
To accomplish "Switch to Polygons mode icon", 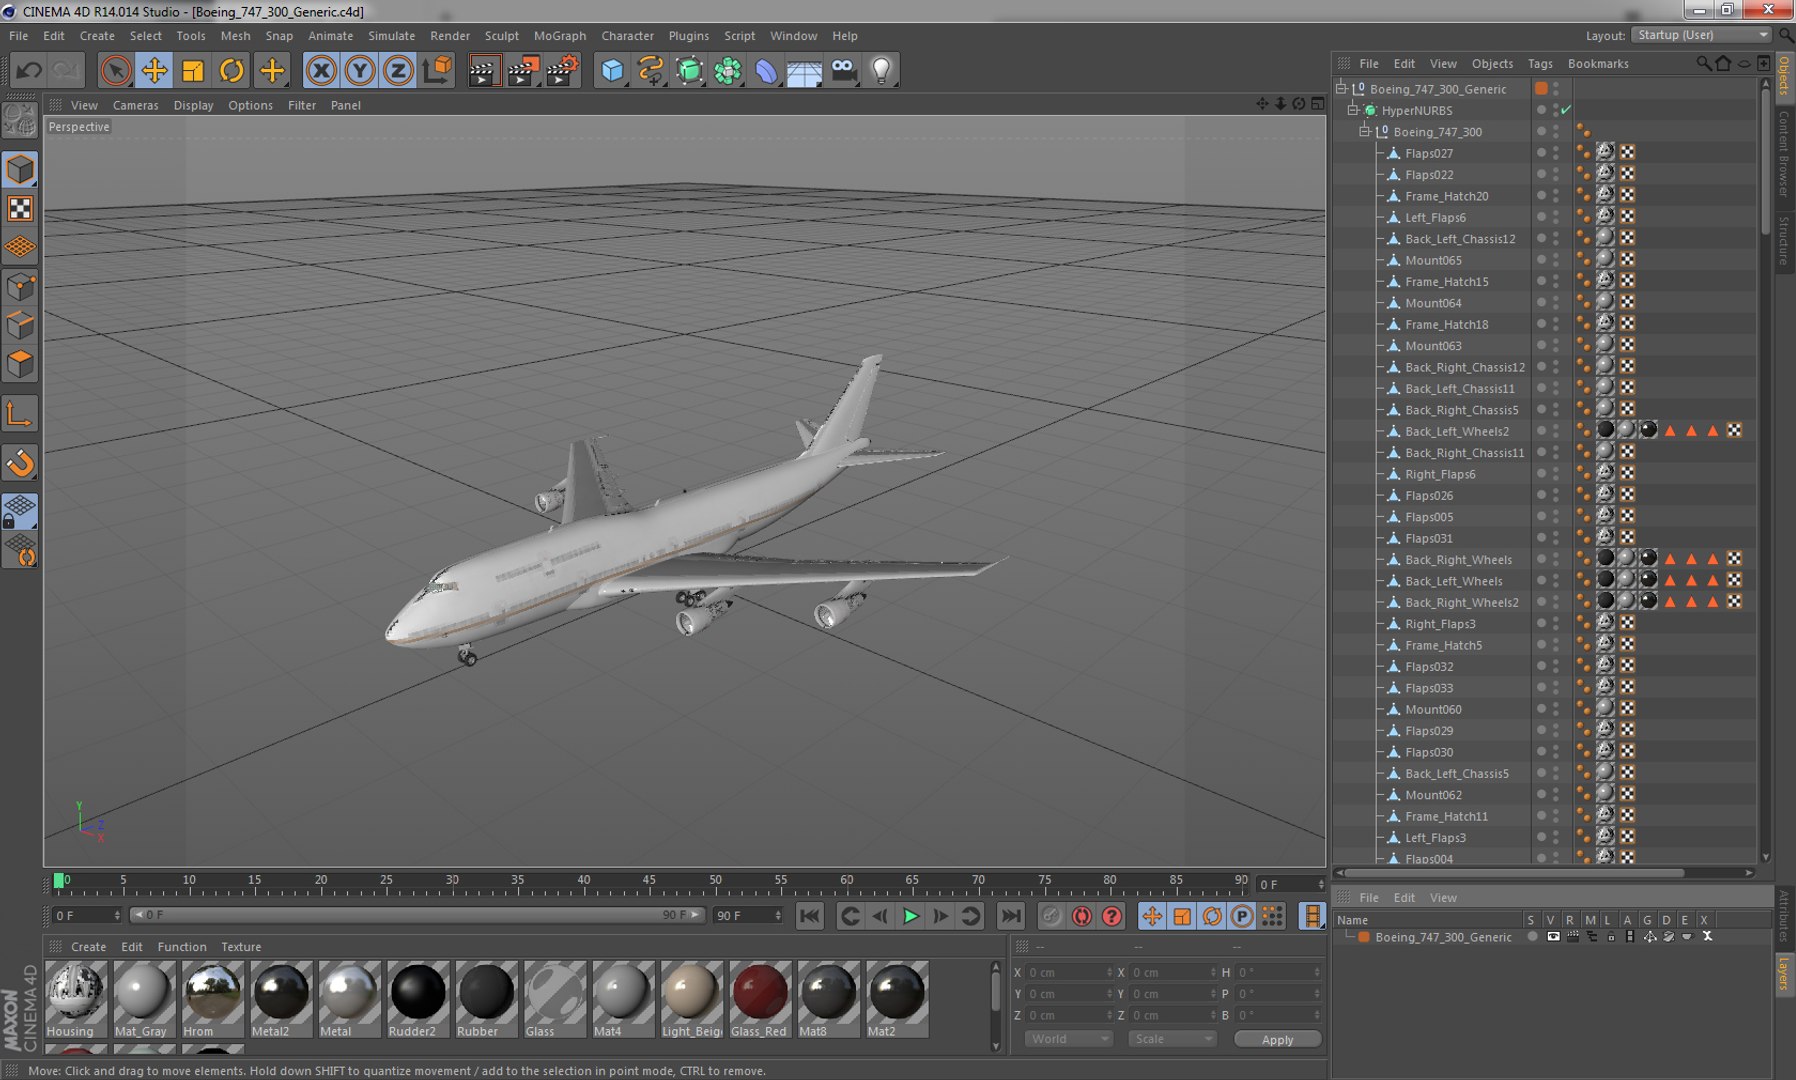I will pyautogui.click(x=20, y=364).
